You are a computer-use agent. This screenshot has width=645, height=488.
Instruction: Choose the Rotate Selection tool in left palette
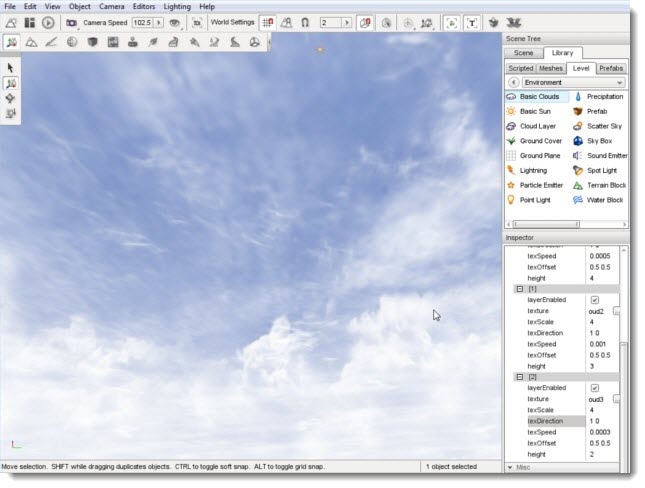tap(10, 98)
